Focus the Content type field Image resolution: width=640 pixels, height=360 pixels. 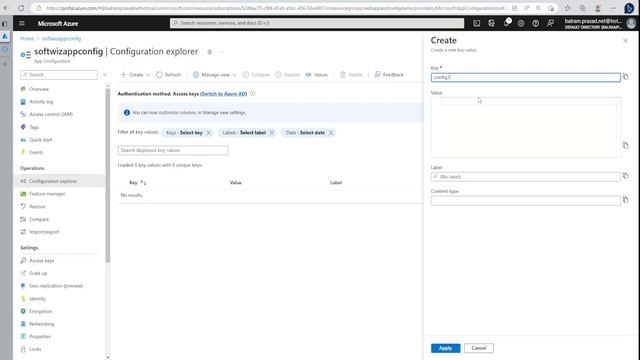526,200
